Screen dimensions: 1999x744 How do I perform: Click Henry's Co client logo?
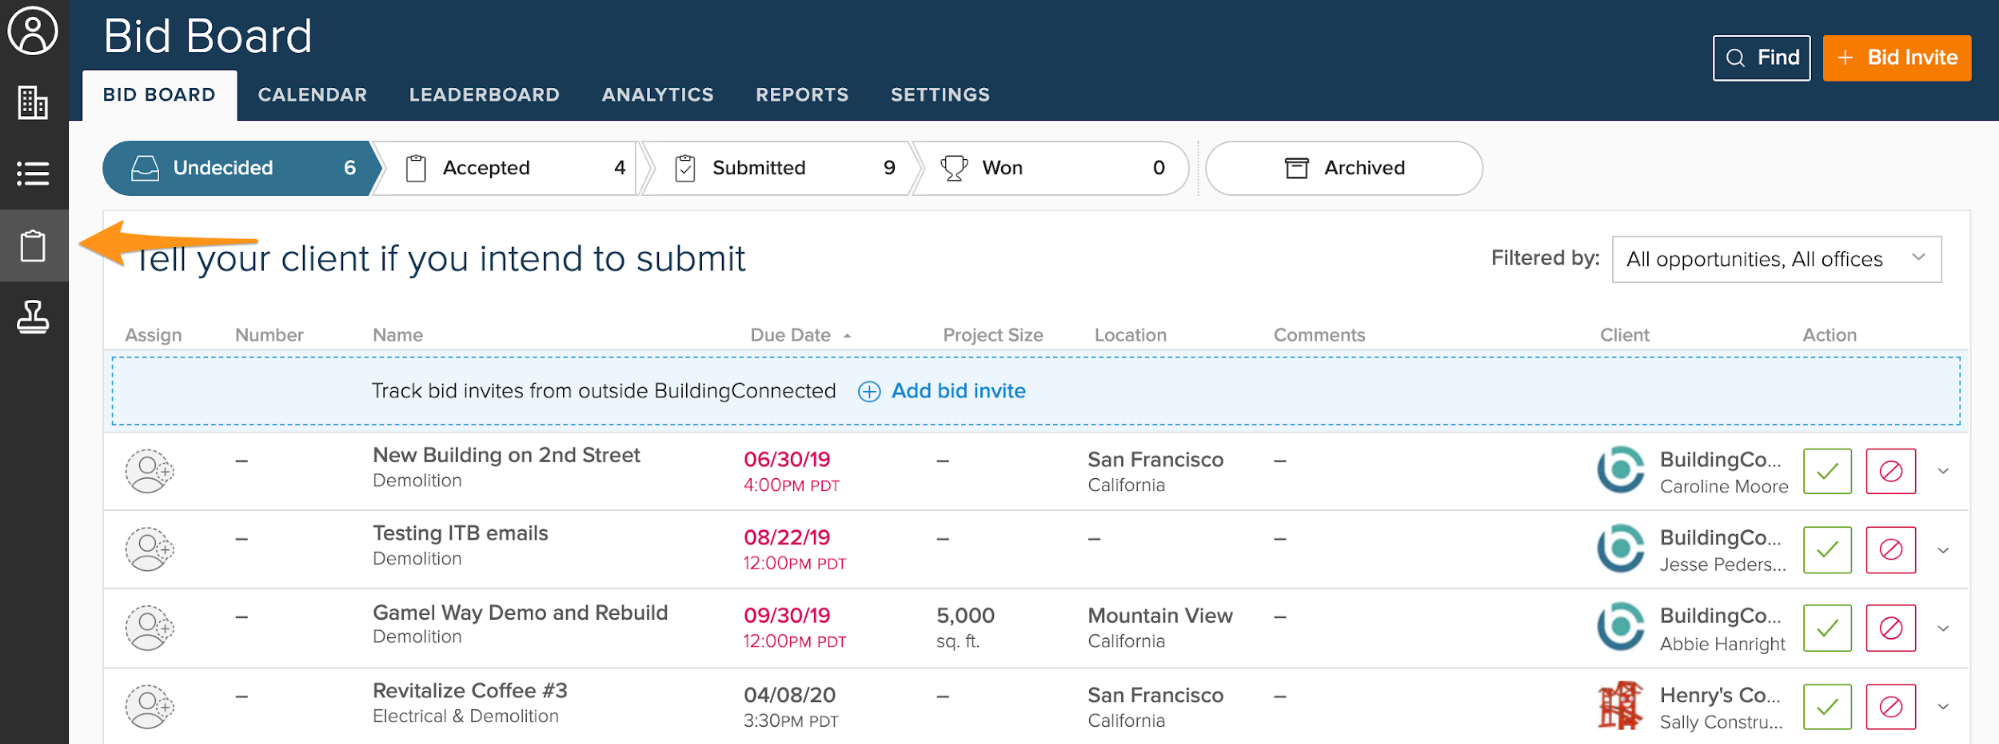click(x=1620, y=706)
